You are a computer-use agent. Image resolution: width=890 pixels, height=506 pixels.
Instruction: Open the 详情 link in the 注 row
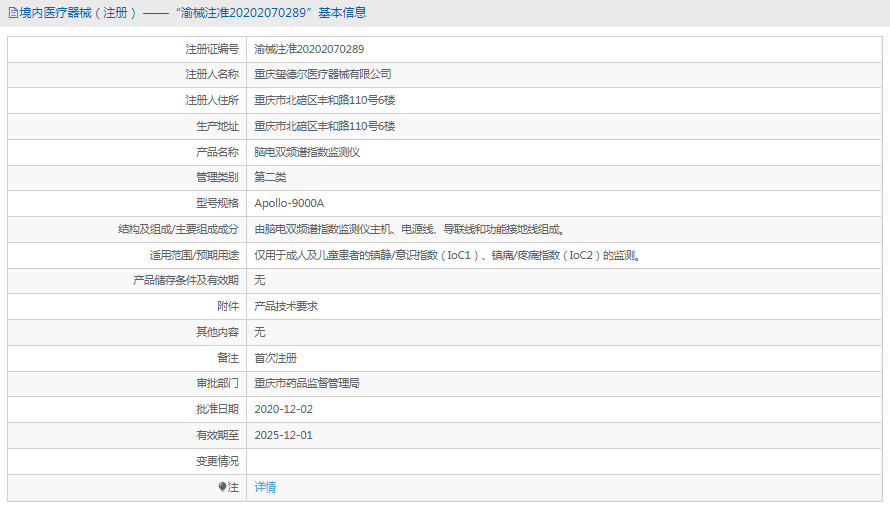coord(265,487)
